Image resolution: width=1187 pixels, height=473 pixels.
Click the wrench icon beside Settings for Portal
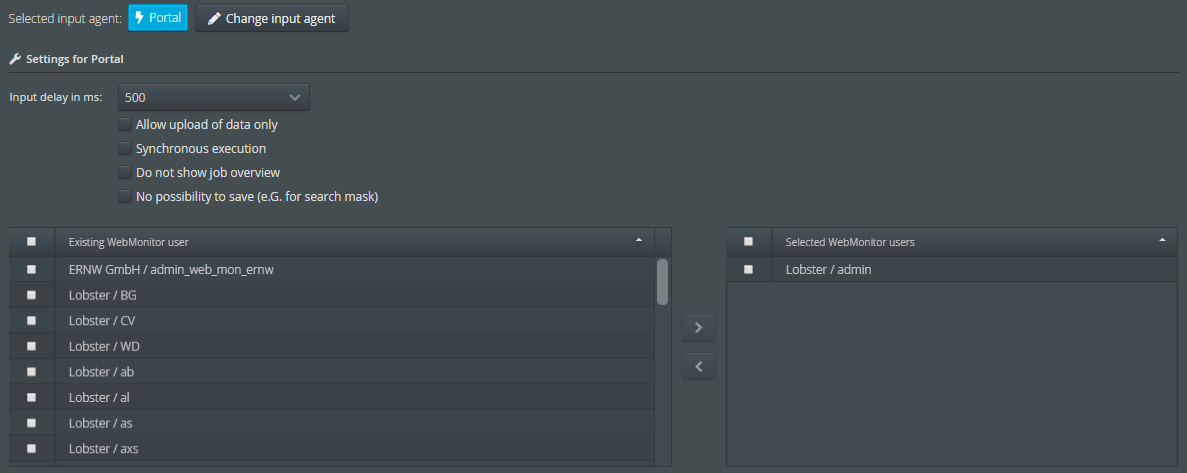pos(15,58)
